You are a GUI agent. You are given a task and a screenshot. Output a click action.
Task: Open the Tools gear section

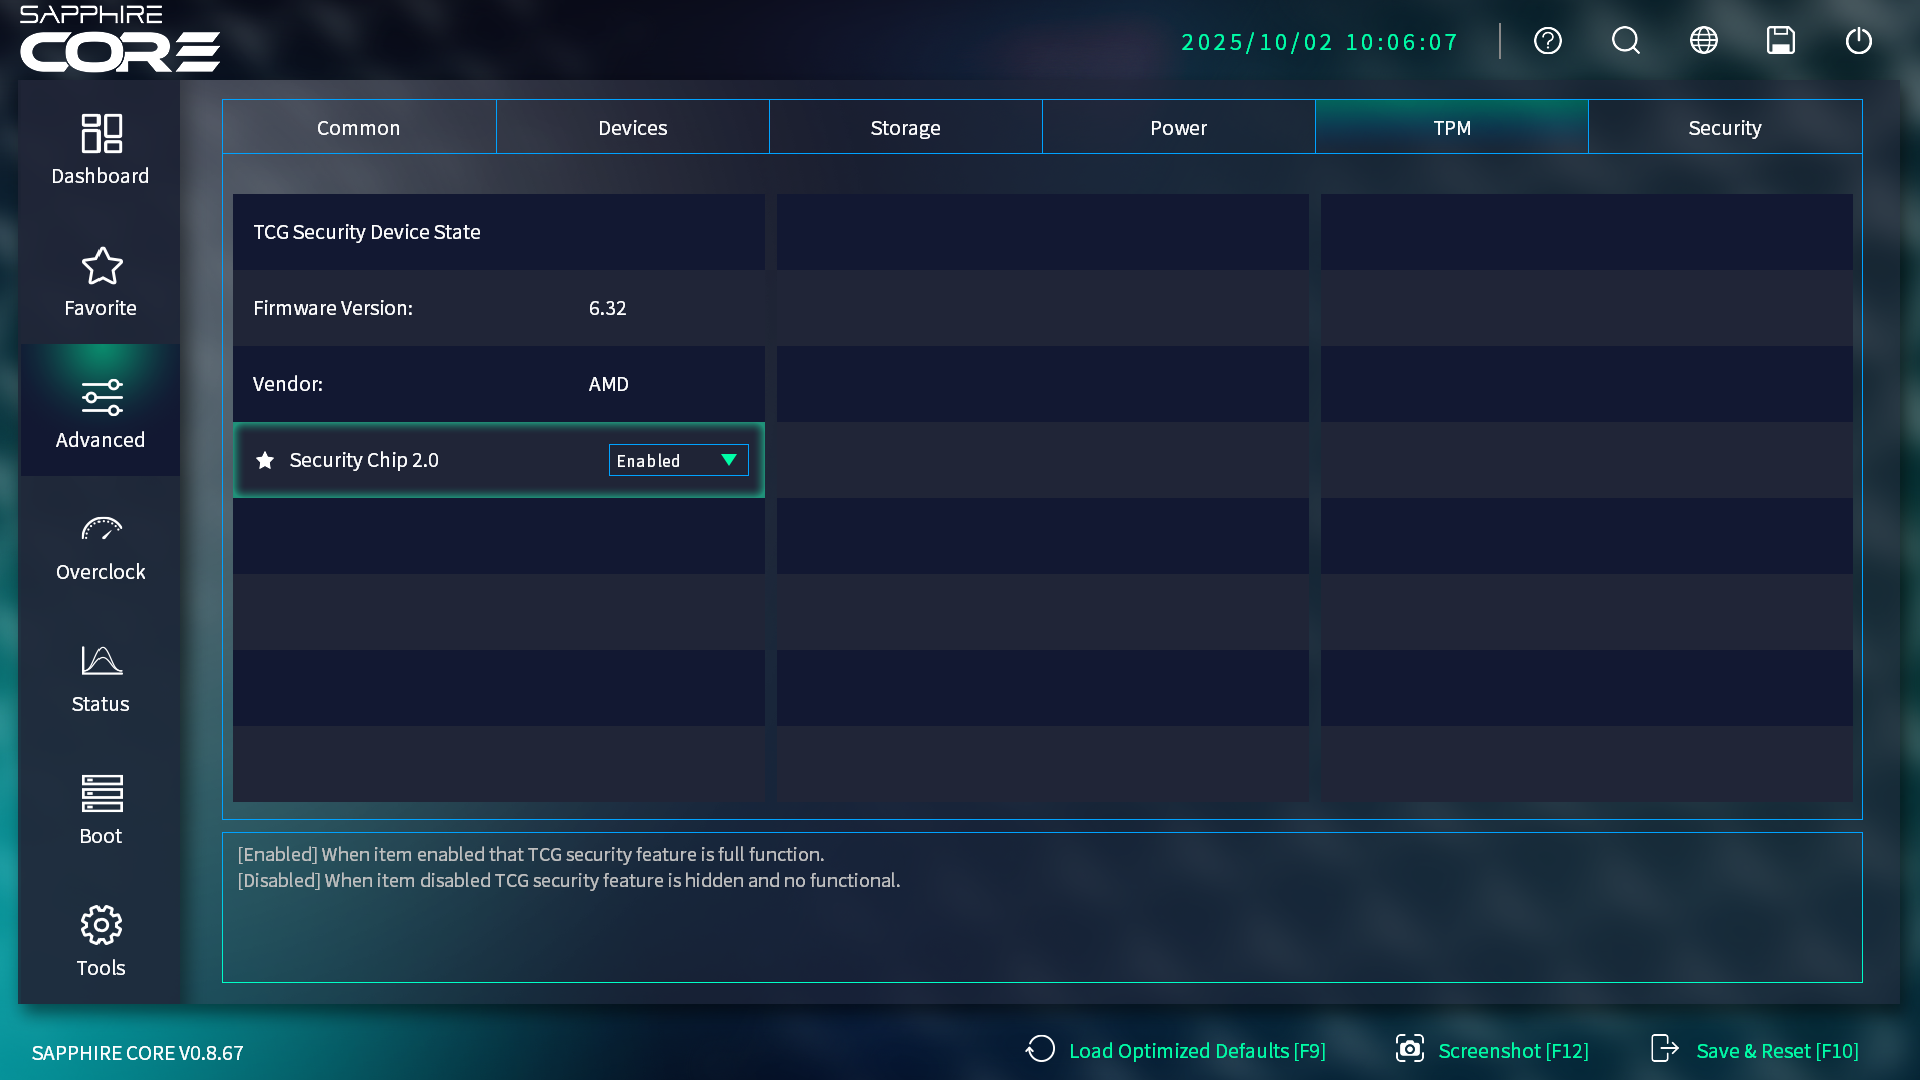coord(100,942)
